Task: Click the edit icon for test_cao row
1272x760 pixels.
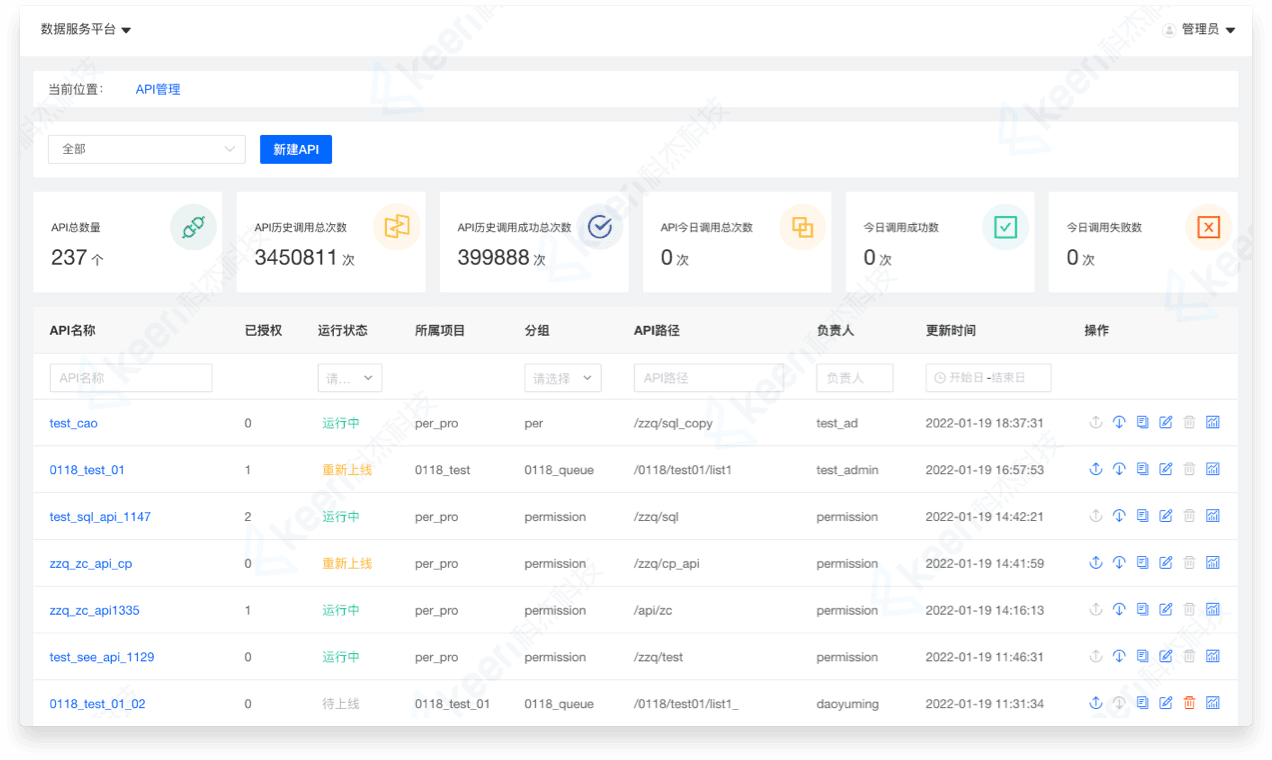Action: pos(1165,423)
